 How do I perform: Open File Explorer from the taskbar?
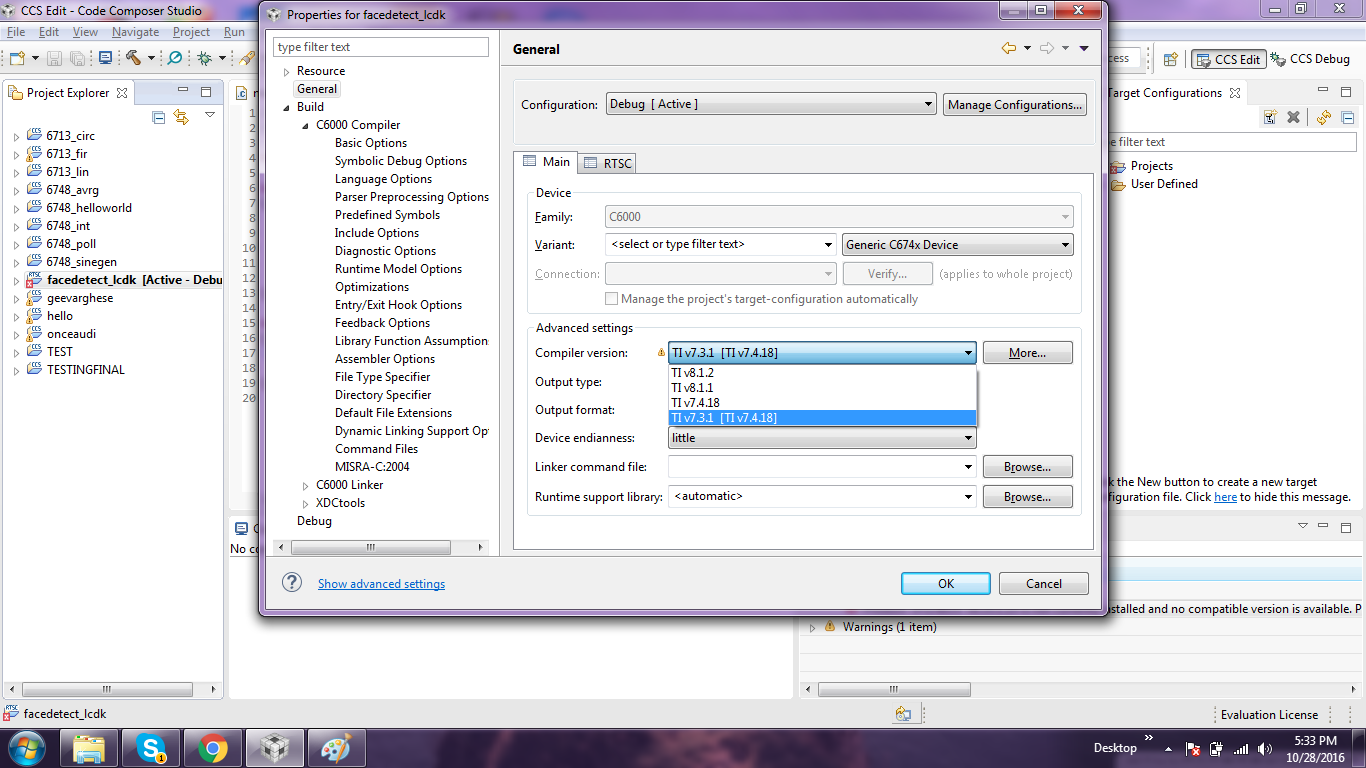(x=89, y=747)
